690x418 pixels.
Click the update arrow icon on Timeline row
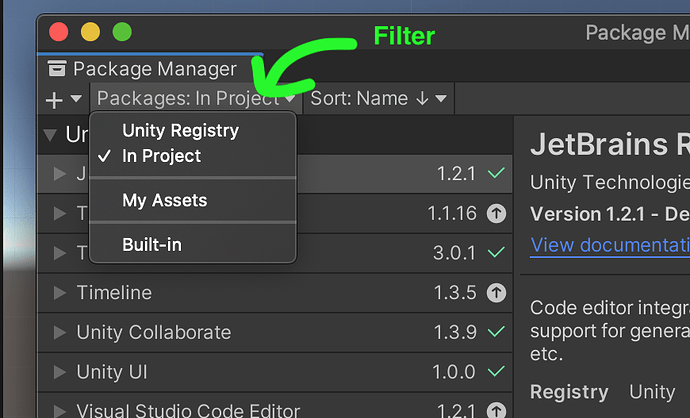[x=496, y=293]
